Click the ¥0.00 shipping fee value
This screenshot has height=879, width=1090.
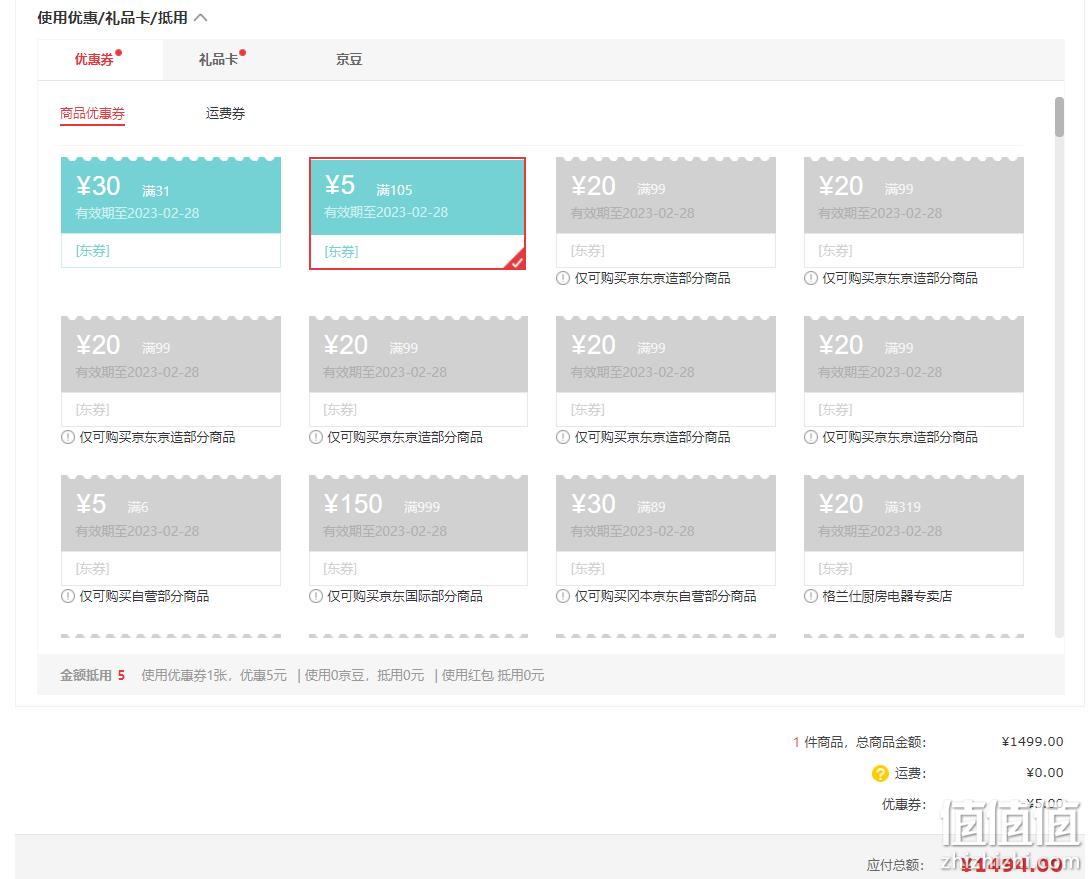pos(1045,773)
